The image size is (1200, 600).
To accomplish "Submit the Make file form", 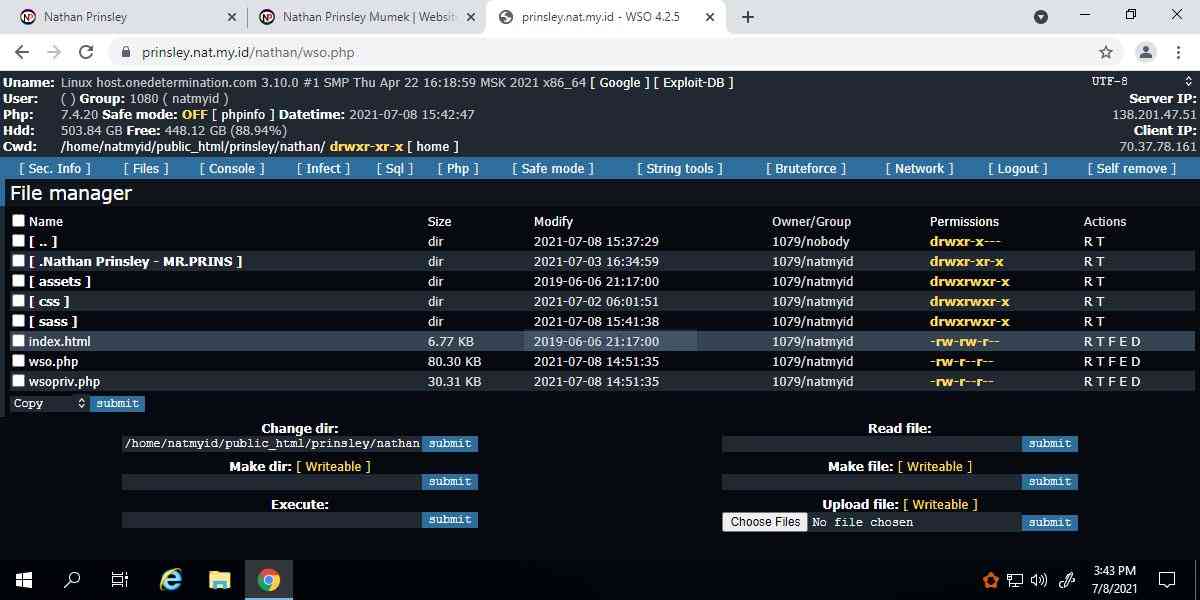I will coord(1050,481).
